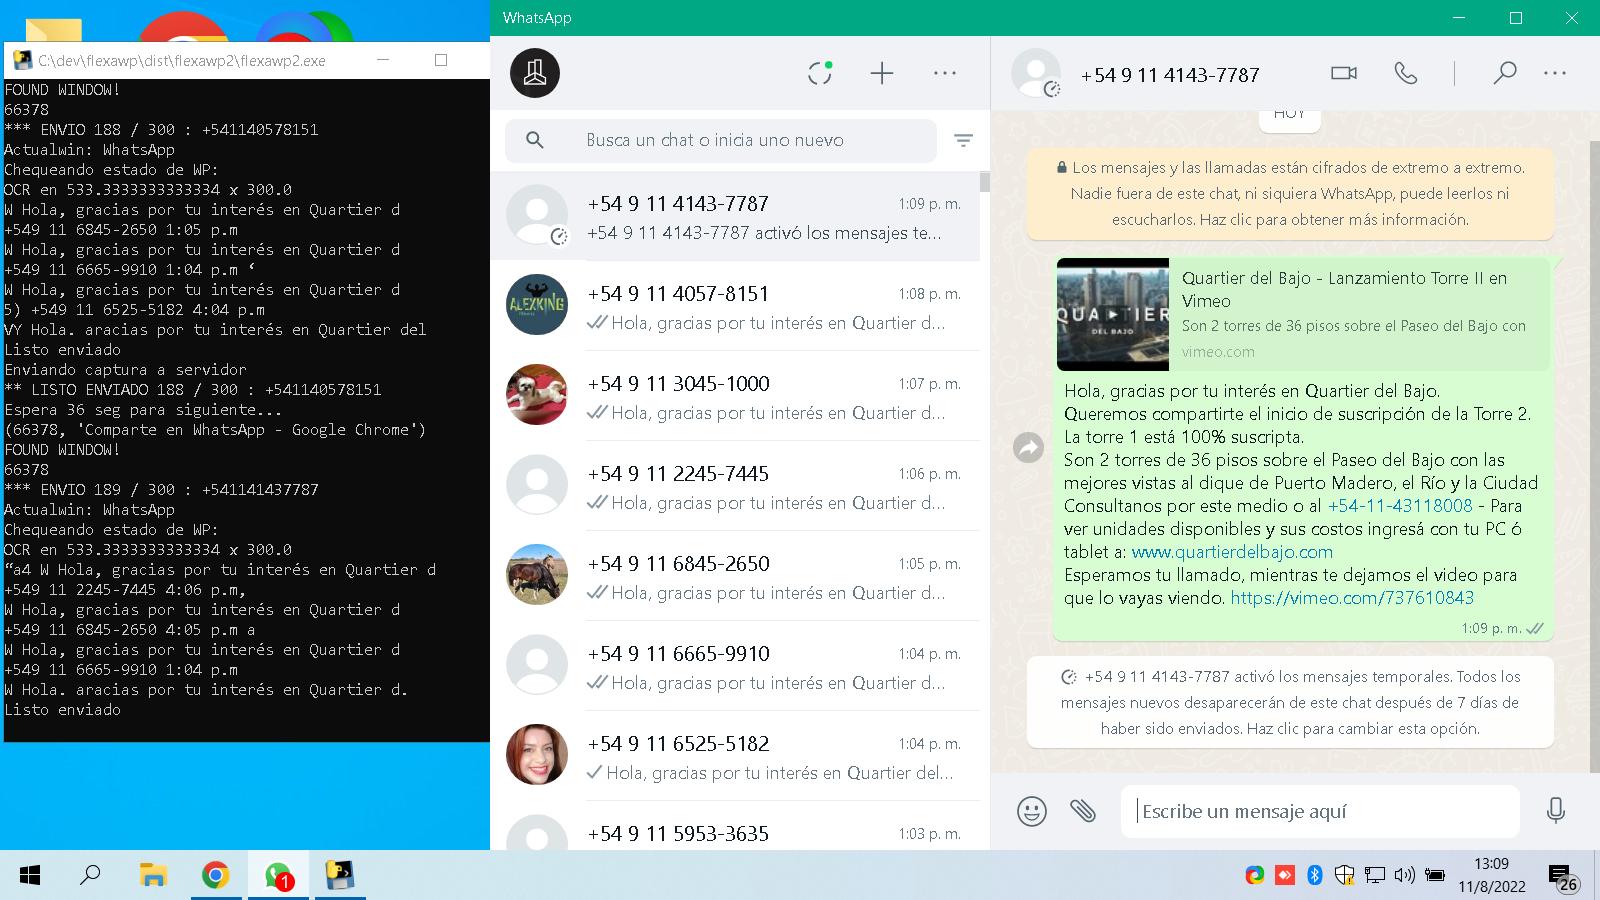Open Windows Start menu

[30, 876]
